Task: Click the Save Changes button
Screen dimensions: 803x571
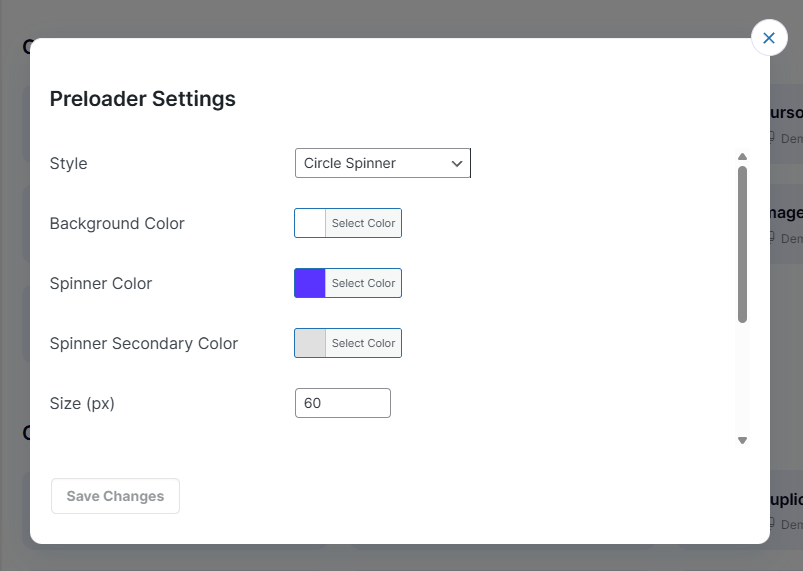Action: point(115,496)
